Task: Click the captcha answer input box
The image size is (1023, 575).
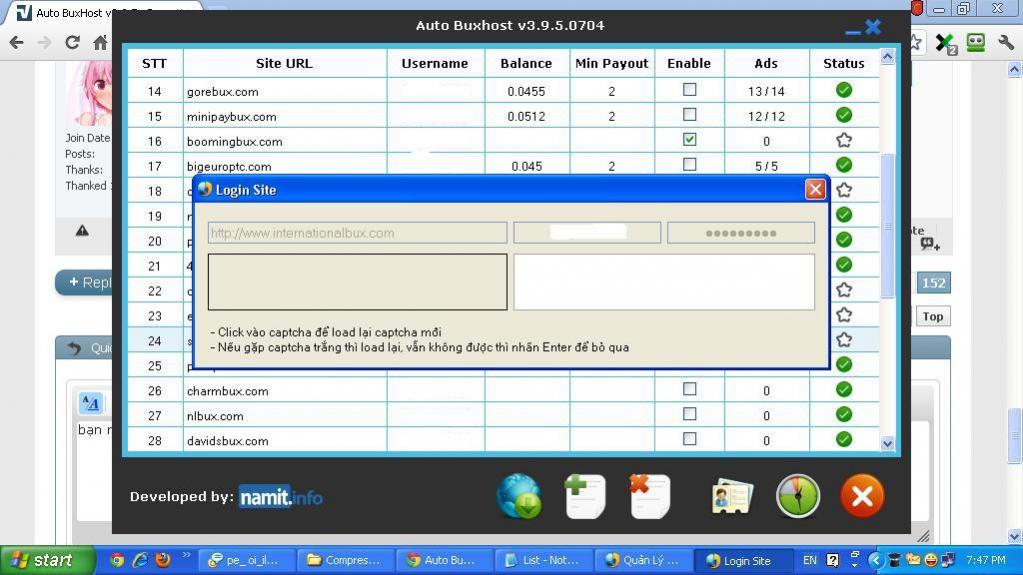Action: point(664,282)
